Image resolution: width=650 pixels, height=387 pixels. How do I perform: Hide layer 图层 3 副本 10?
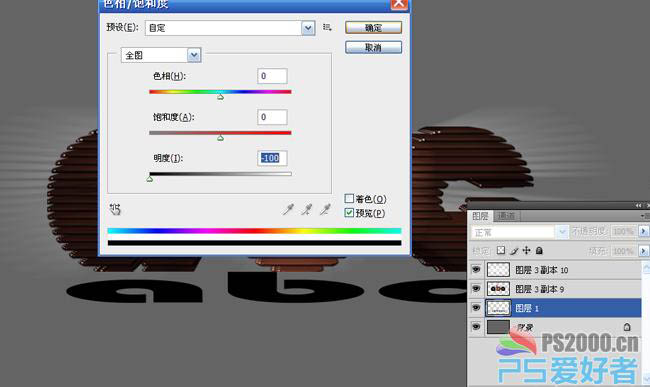point(476,270)
